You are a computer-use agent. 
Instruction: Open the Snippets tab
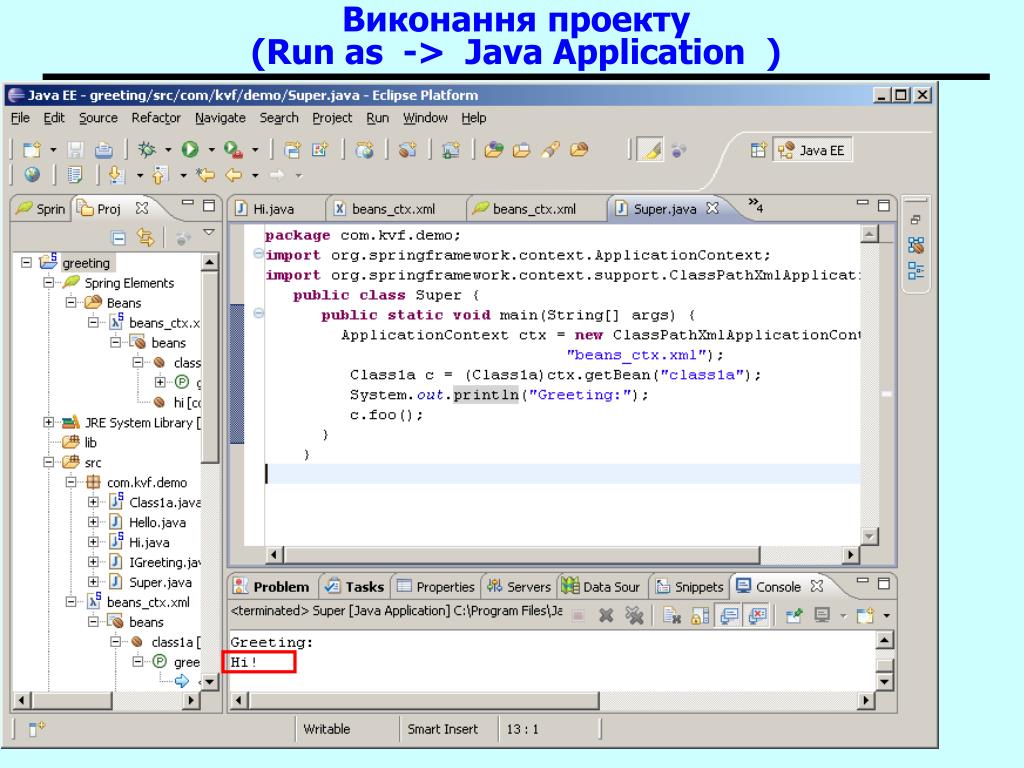(x=690, y=586)
